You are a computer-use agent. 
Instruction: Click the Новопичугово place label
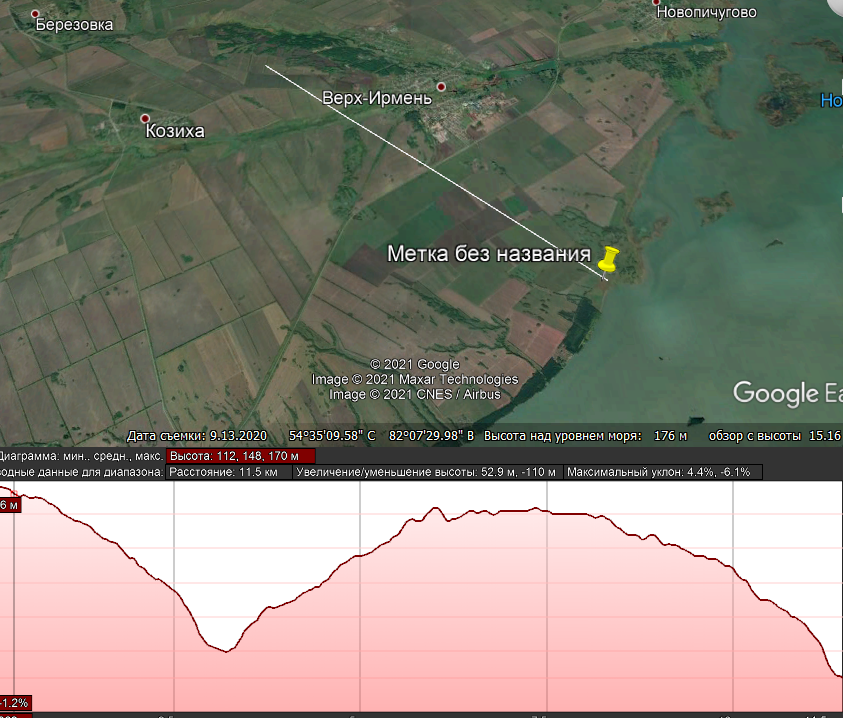click(706, 13)
